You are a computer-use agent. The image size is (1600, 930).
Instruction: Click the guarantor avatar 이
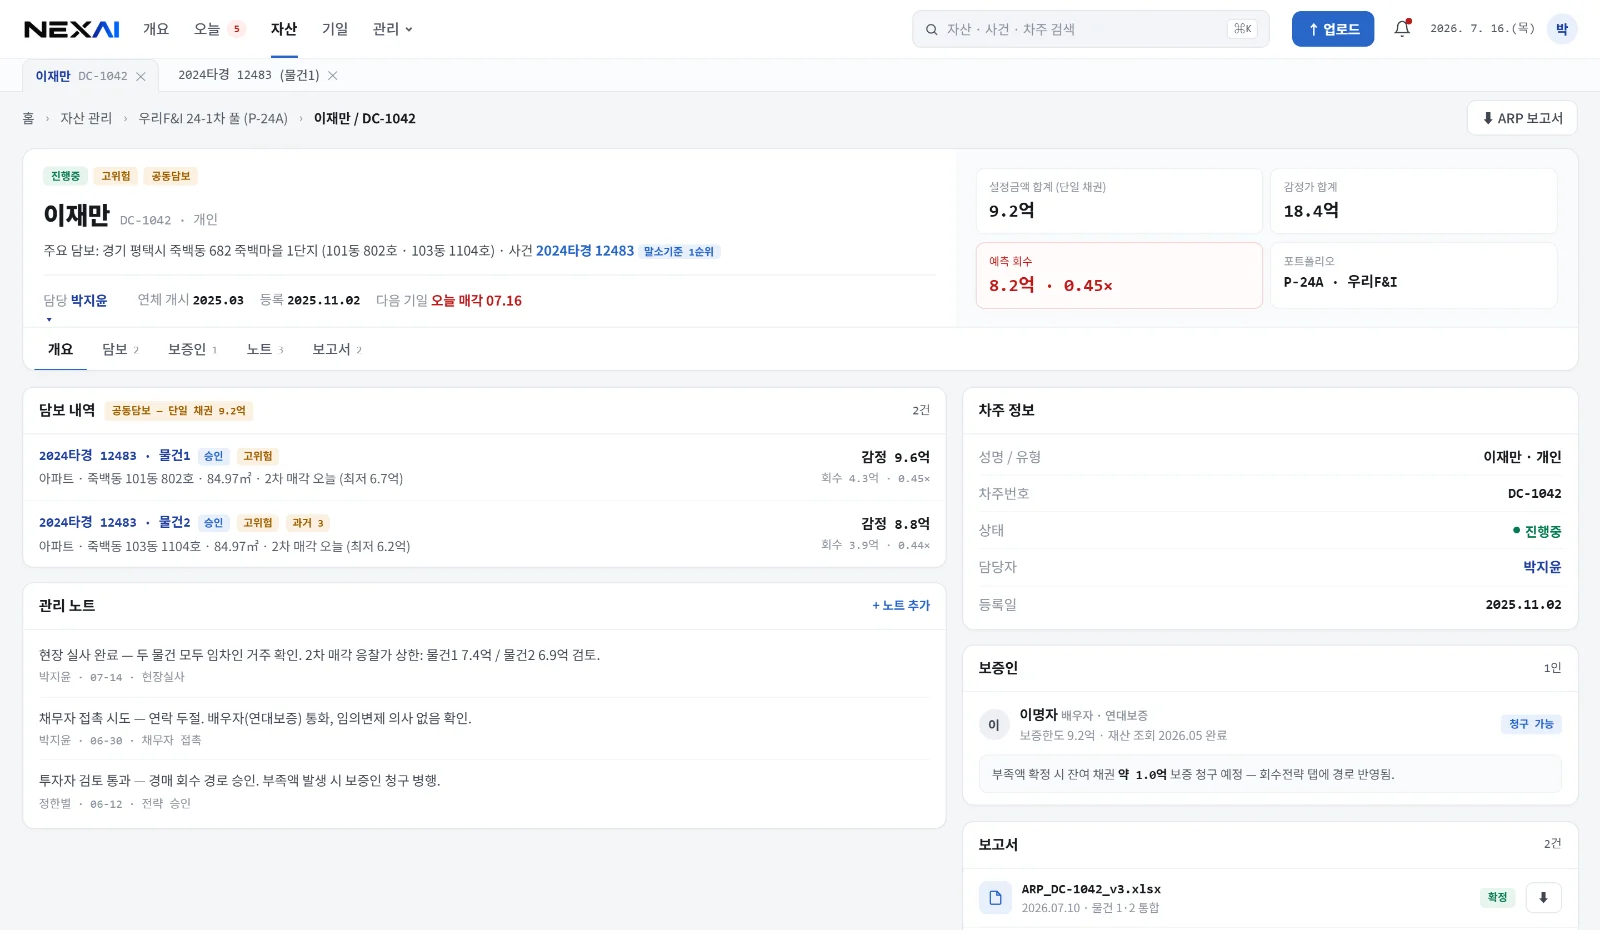point(994,724)
